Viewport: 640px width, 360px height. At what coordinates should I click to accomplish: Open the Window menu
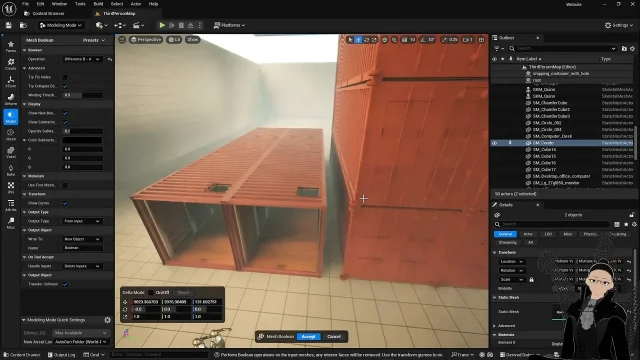[x=59, y=4]
